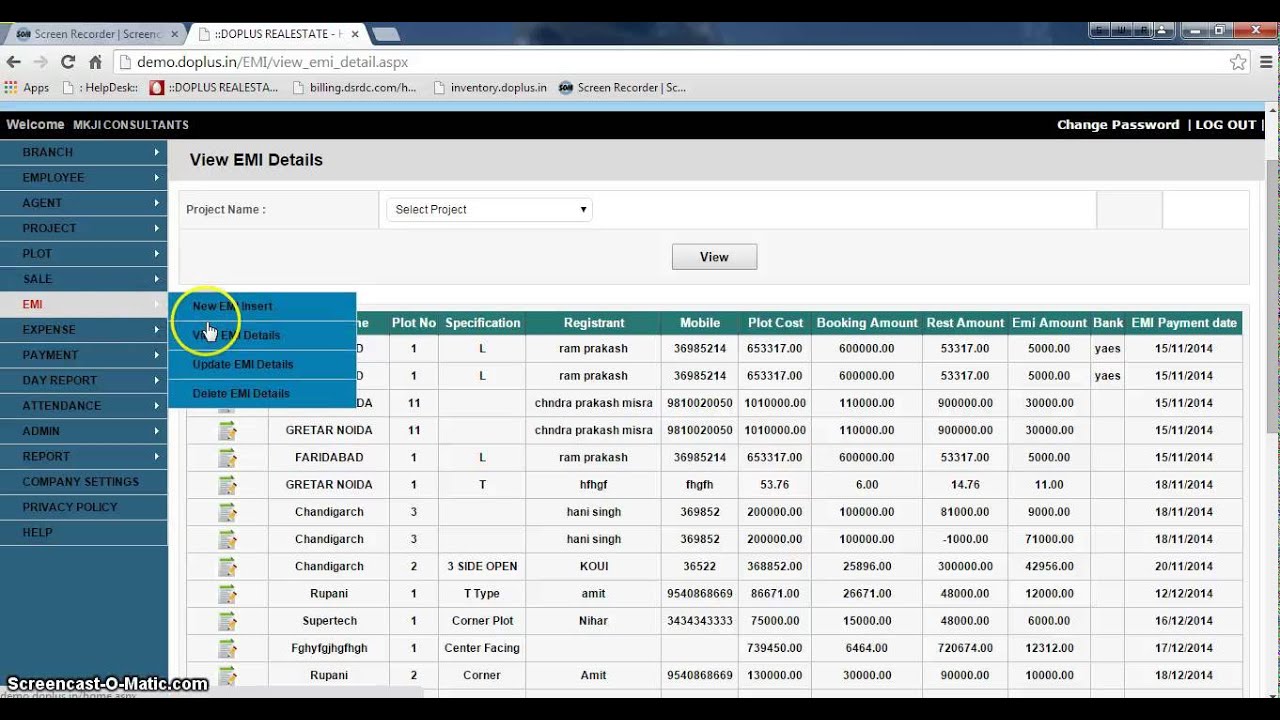Click the LOG OUT link
The image size is (1280, 720).
(1225, 125)
